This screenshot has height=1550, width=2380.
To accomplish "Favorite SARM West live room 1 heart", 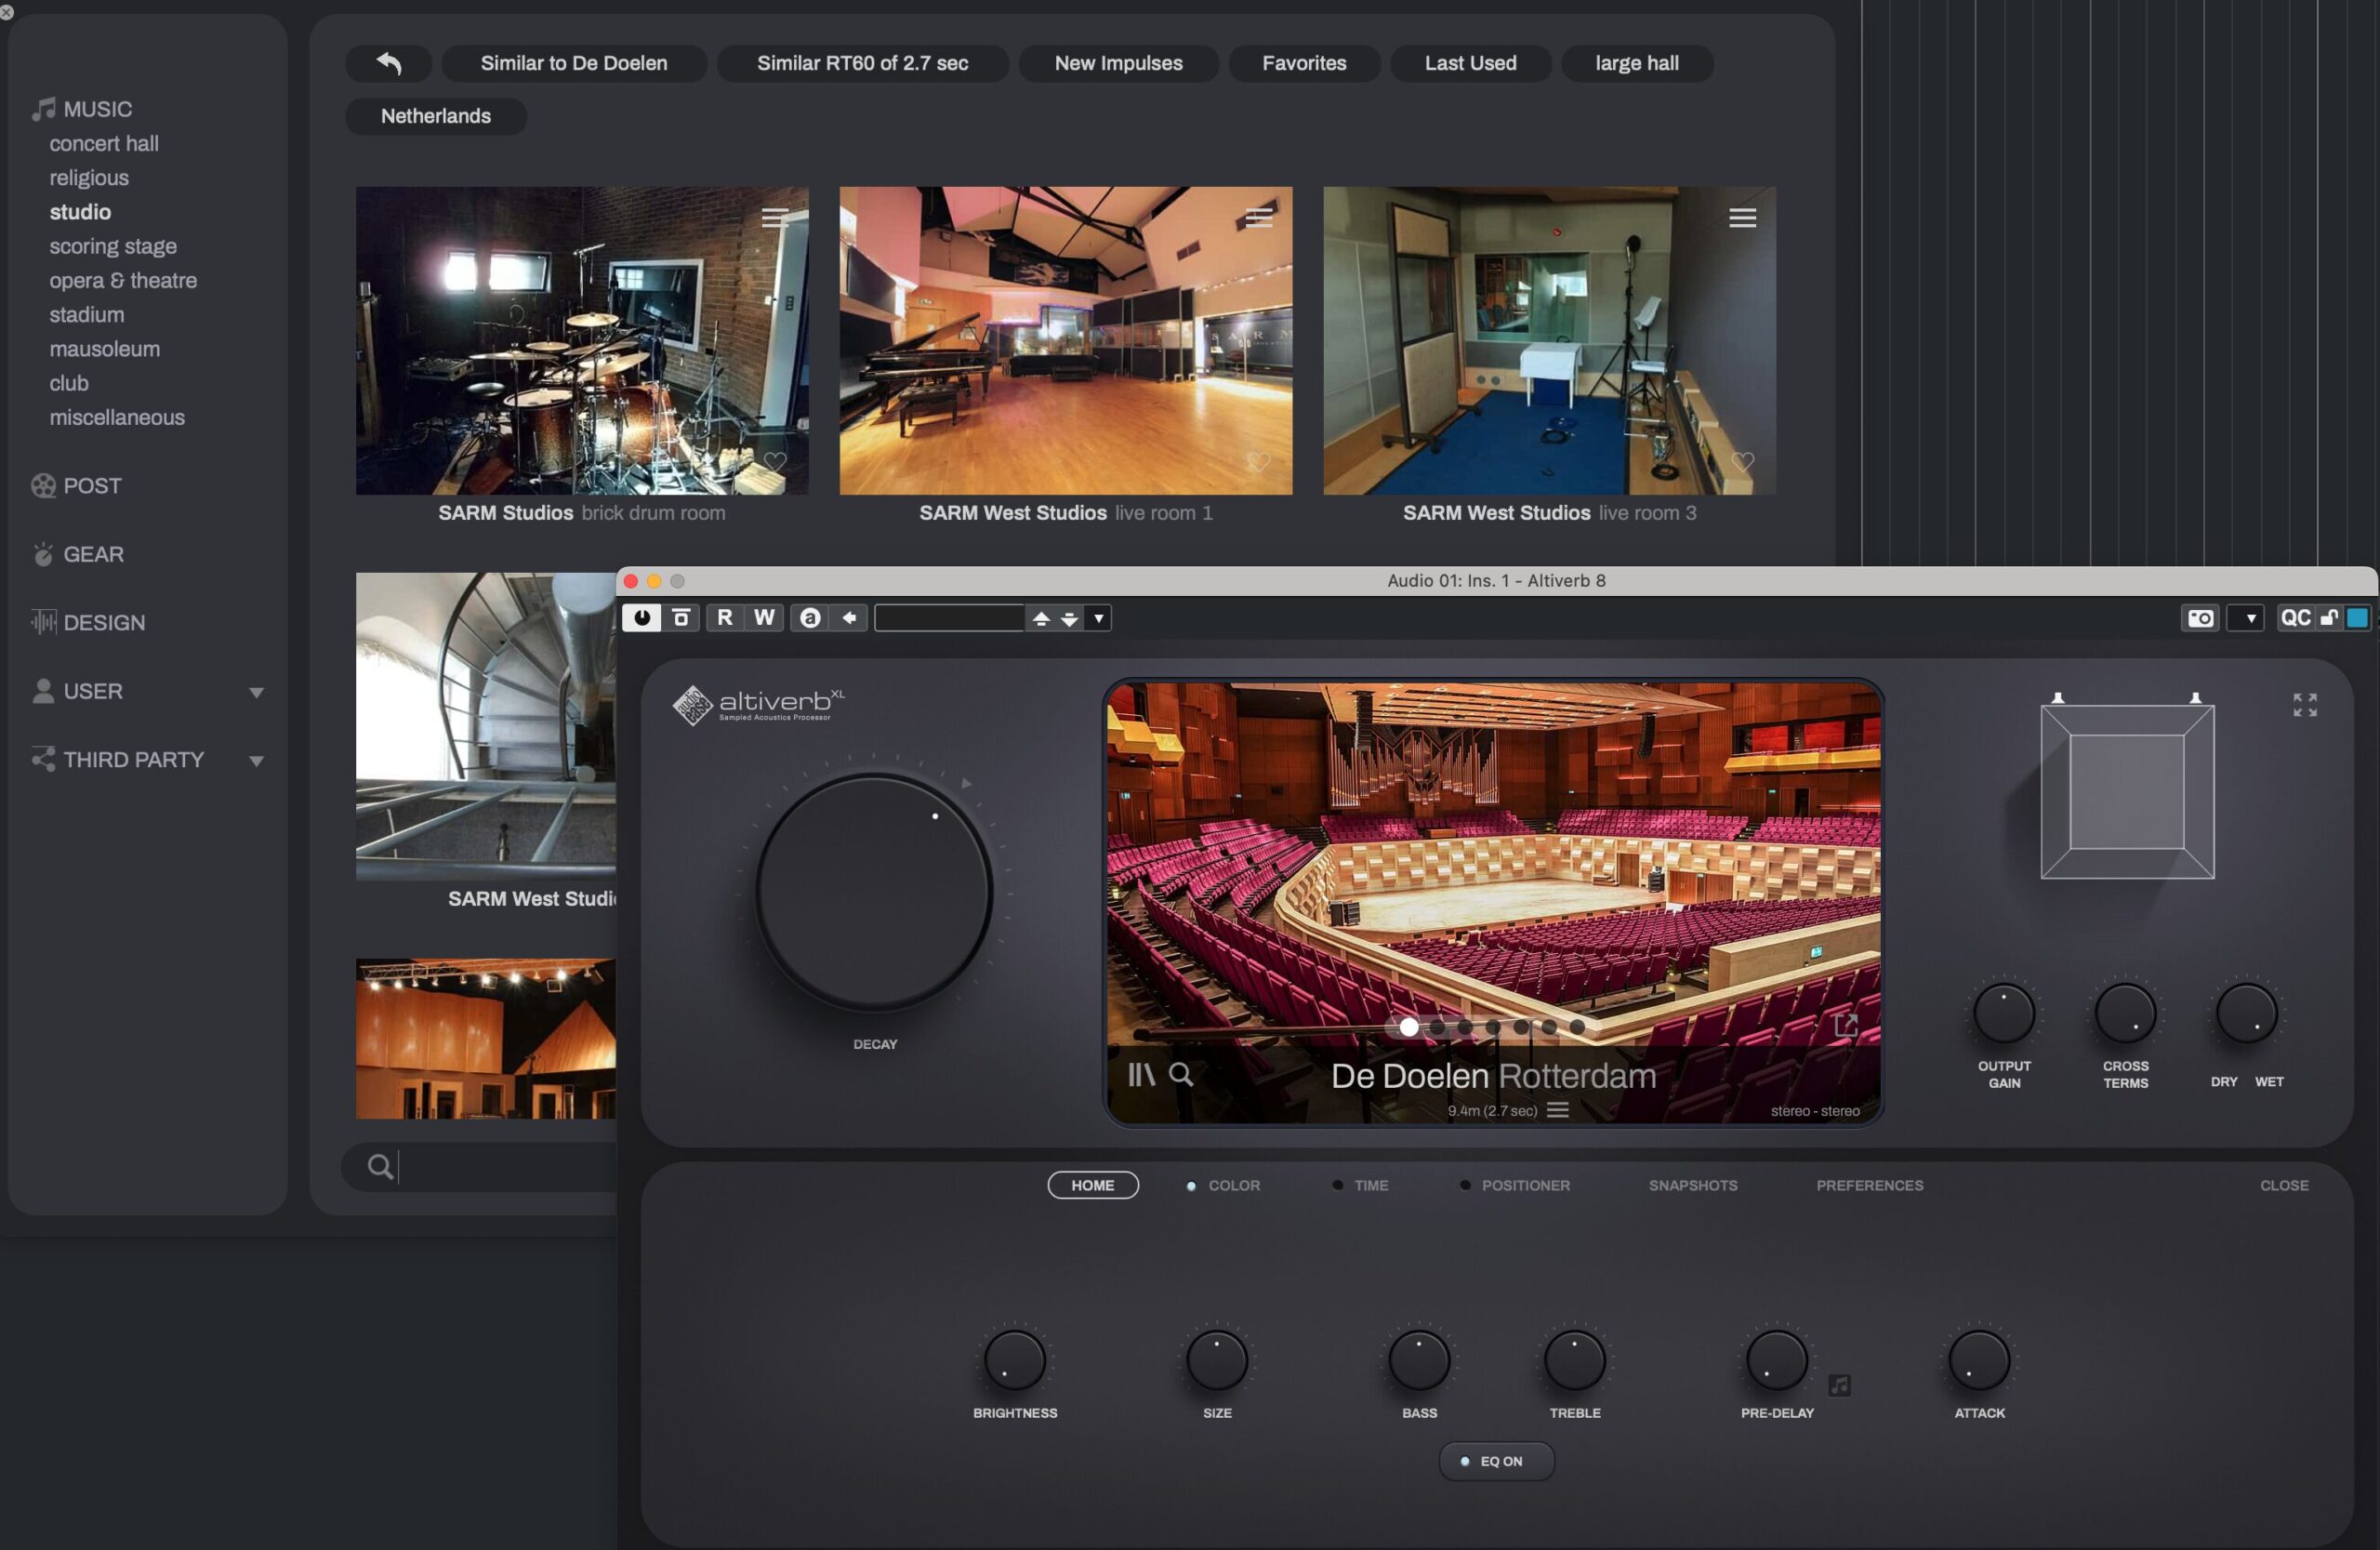I will coord(1258,461).
